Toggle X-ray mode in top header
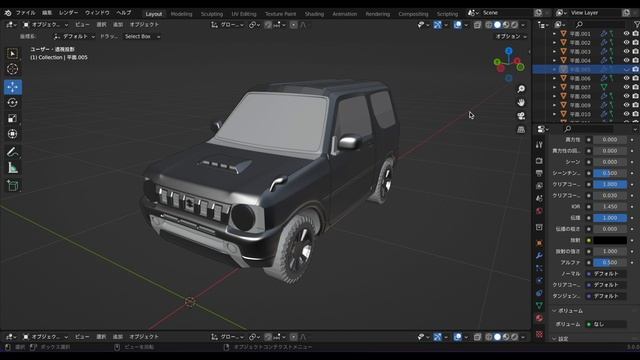Viewport: 640px width, 360px height. click(x=477, y=25)
